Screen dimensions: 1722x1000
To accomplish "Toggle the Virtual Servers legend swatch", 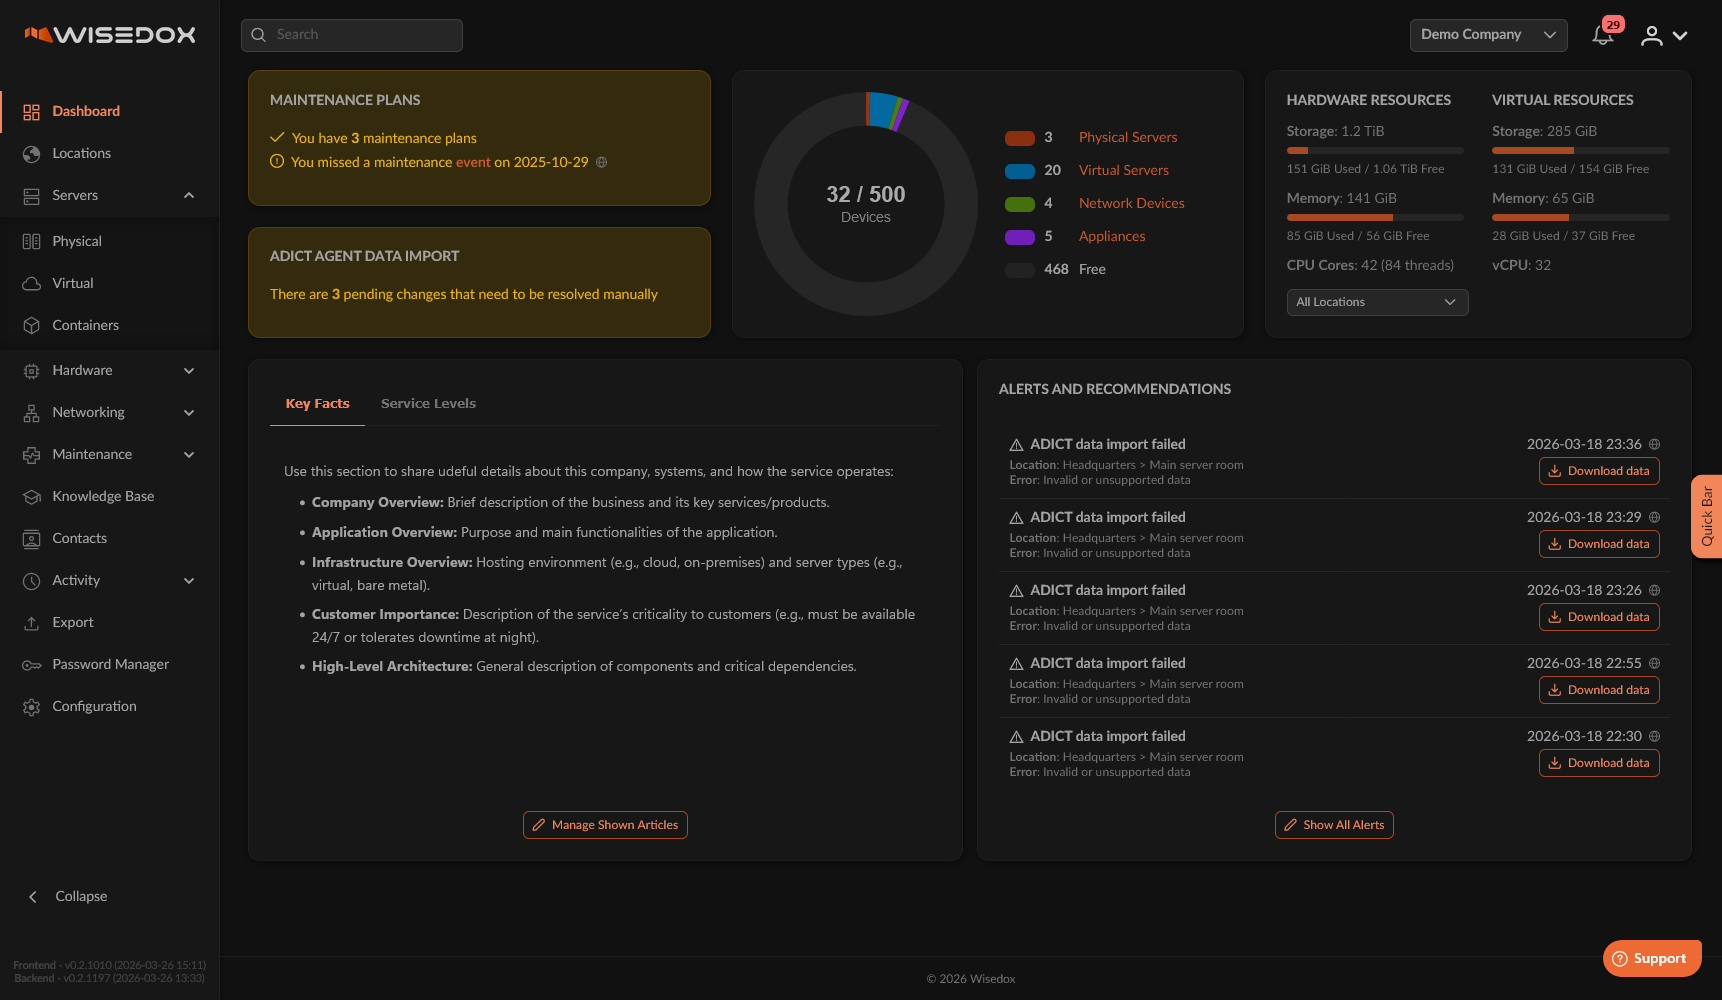I will pos(1019,171).
